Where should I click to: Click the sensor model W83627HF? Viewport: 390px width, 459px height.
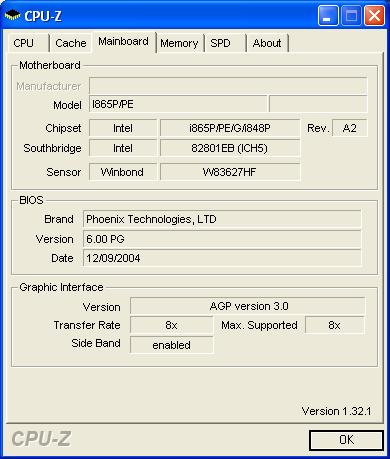230,172
